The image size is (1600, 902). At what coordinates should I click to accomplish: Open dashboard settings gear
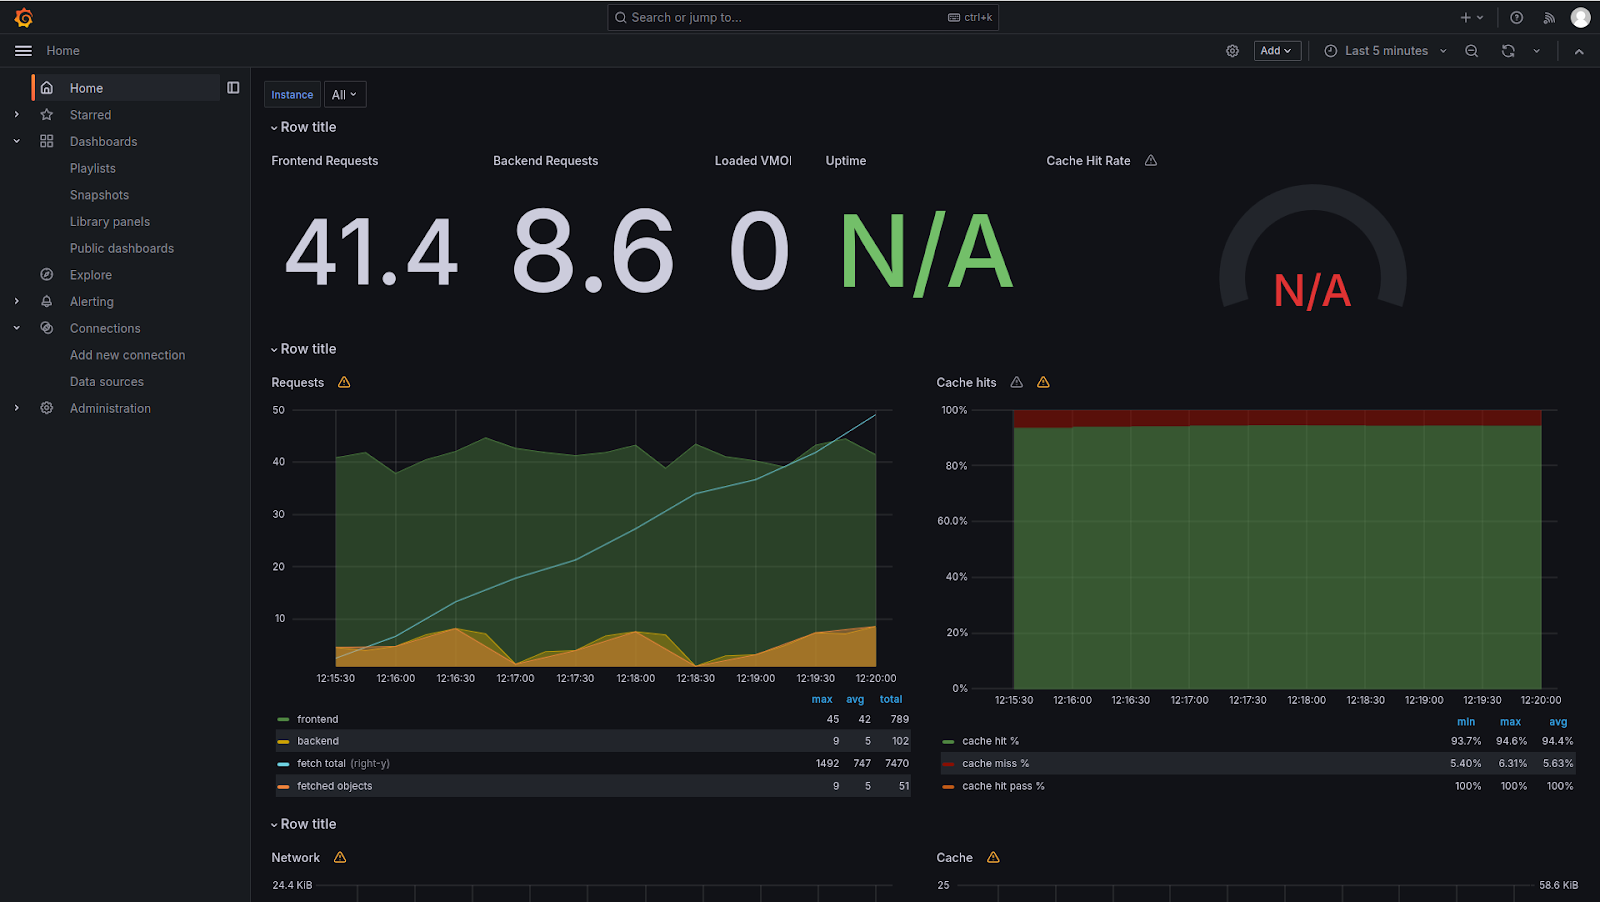click(1232, 50)
